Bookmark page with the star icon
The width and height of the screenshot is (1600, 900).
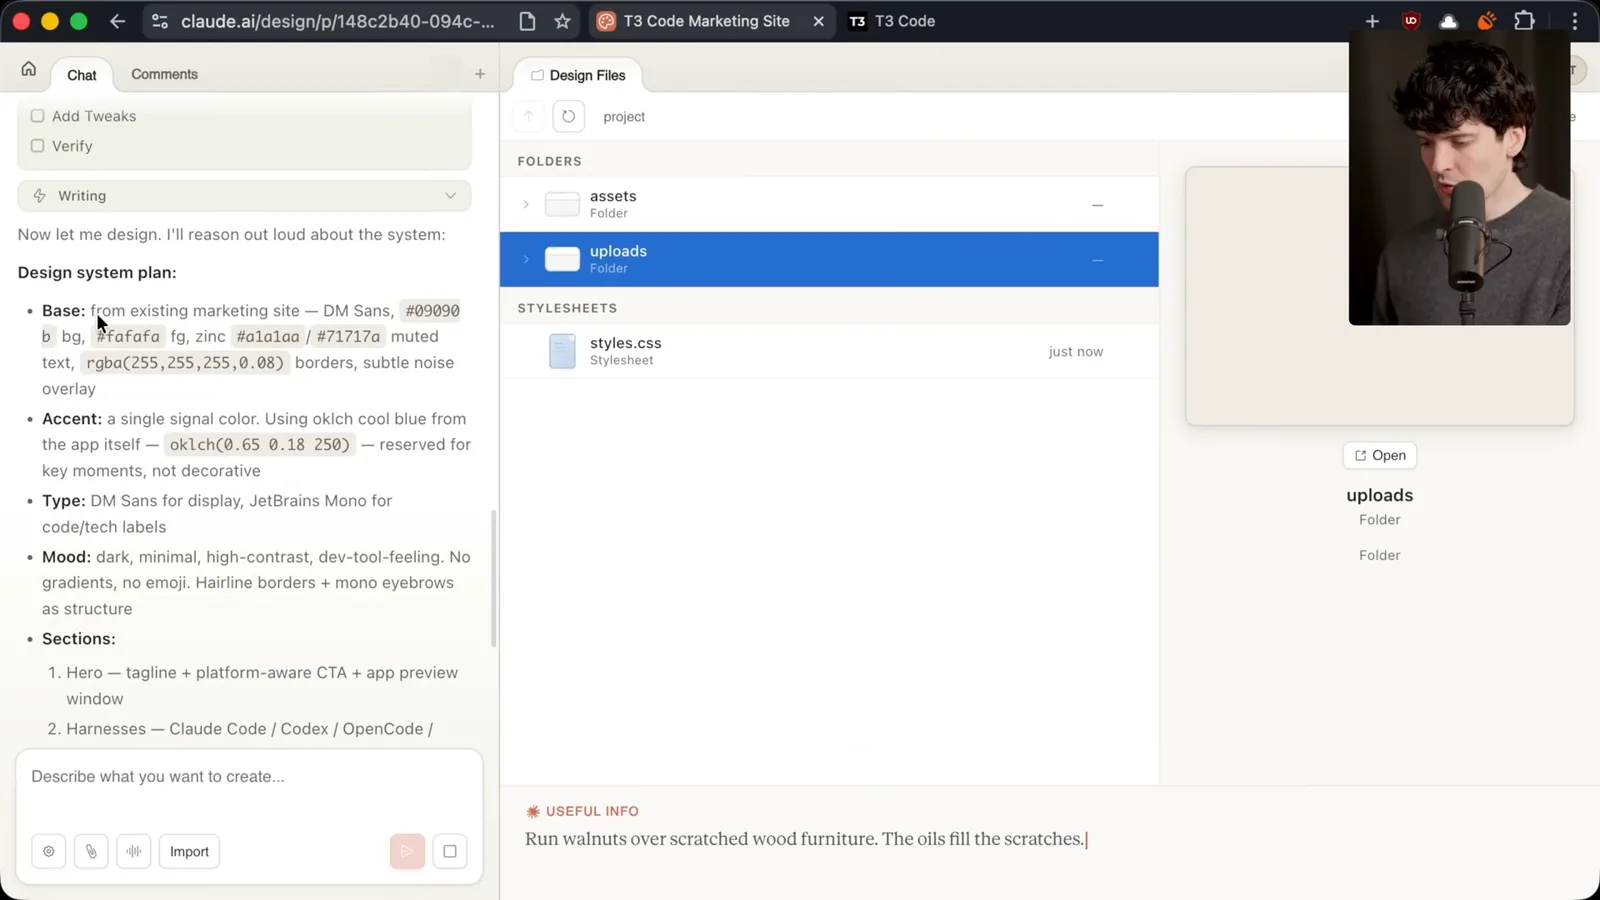(x=562, y=21)
